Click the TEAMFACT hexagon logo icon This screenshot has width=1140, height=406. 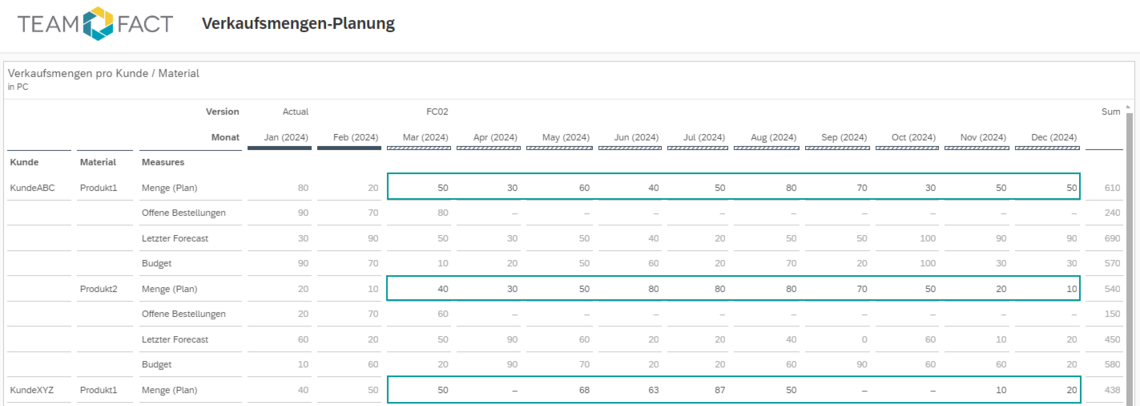98,23
